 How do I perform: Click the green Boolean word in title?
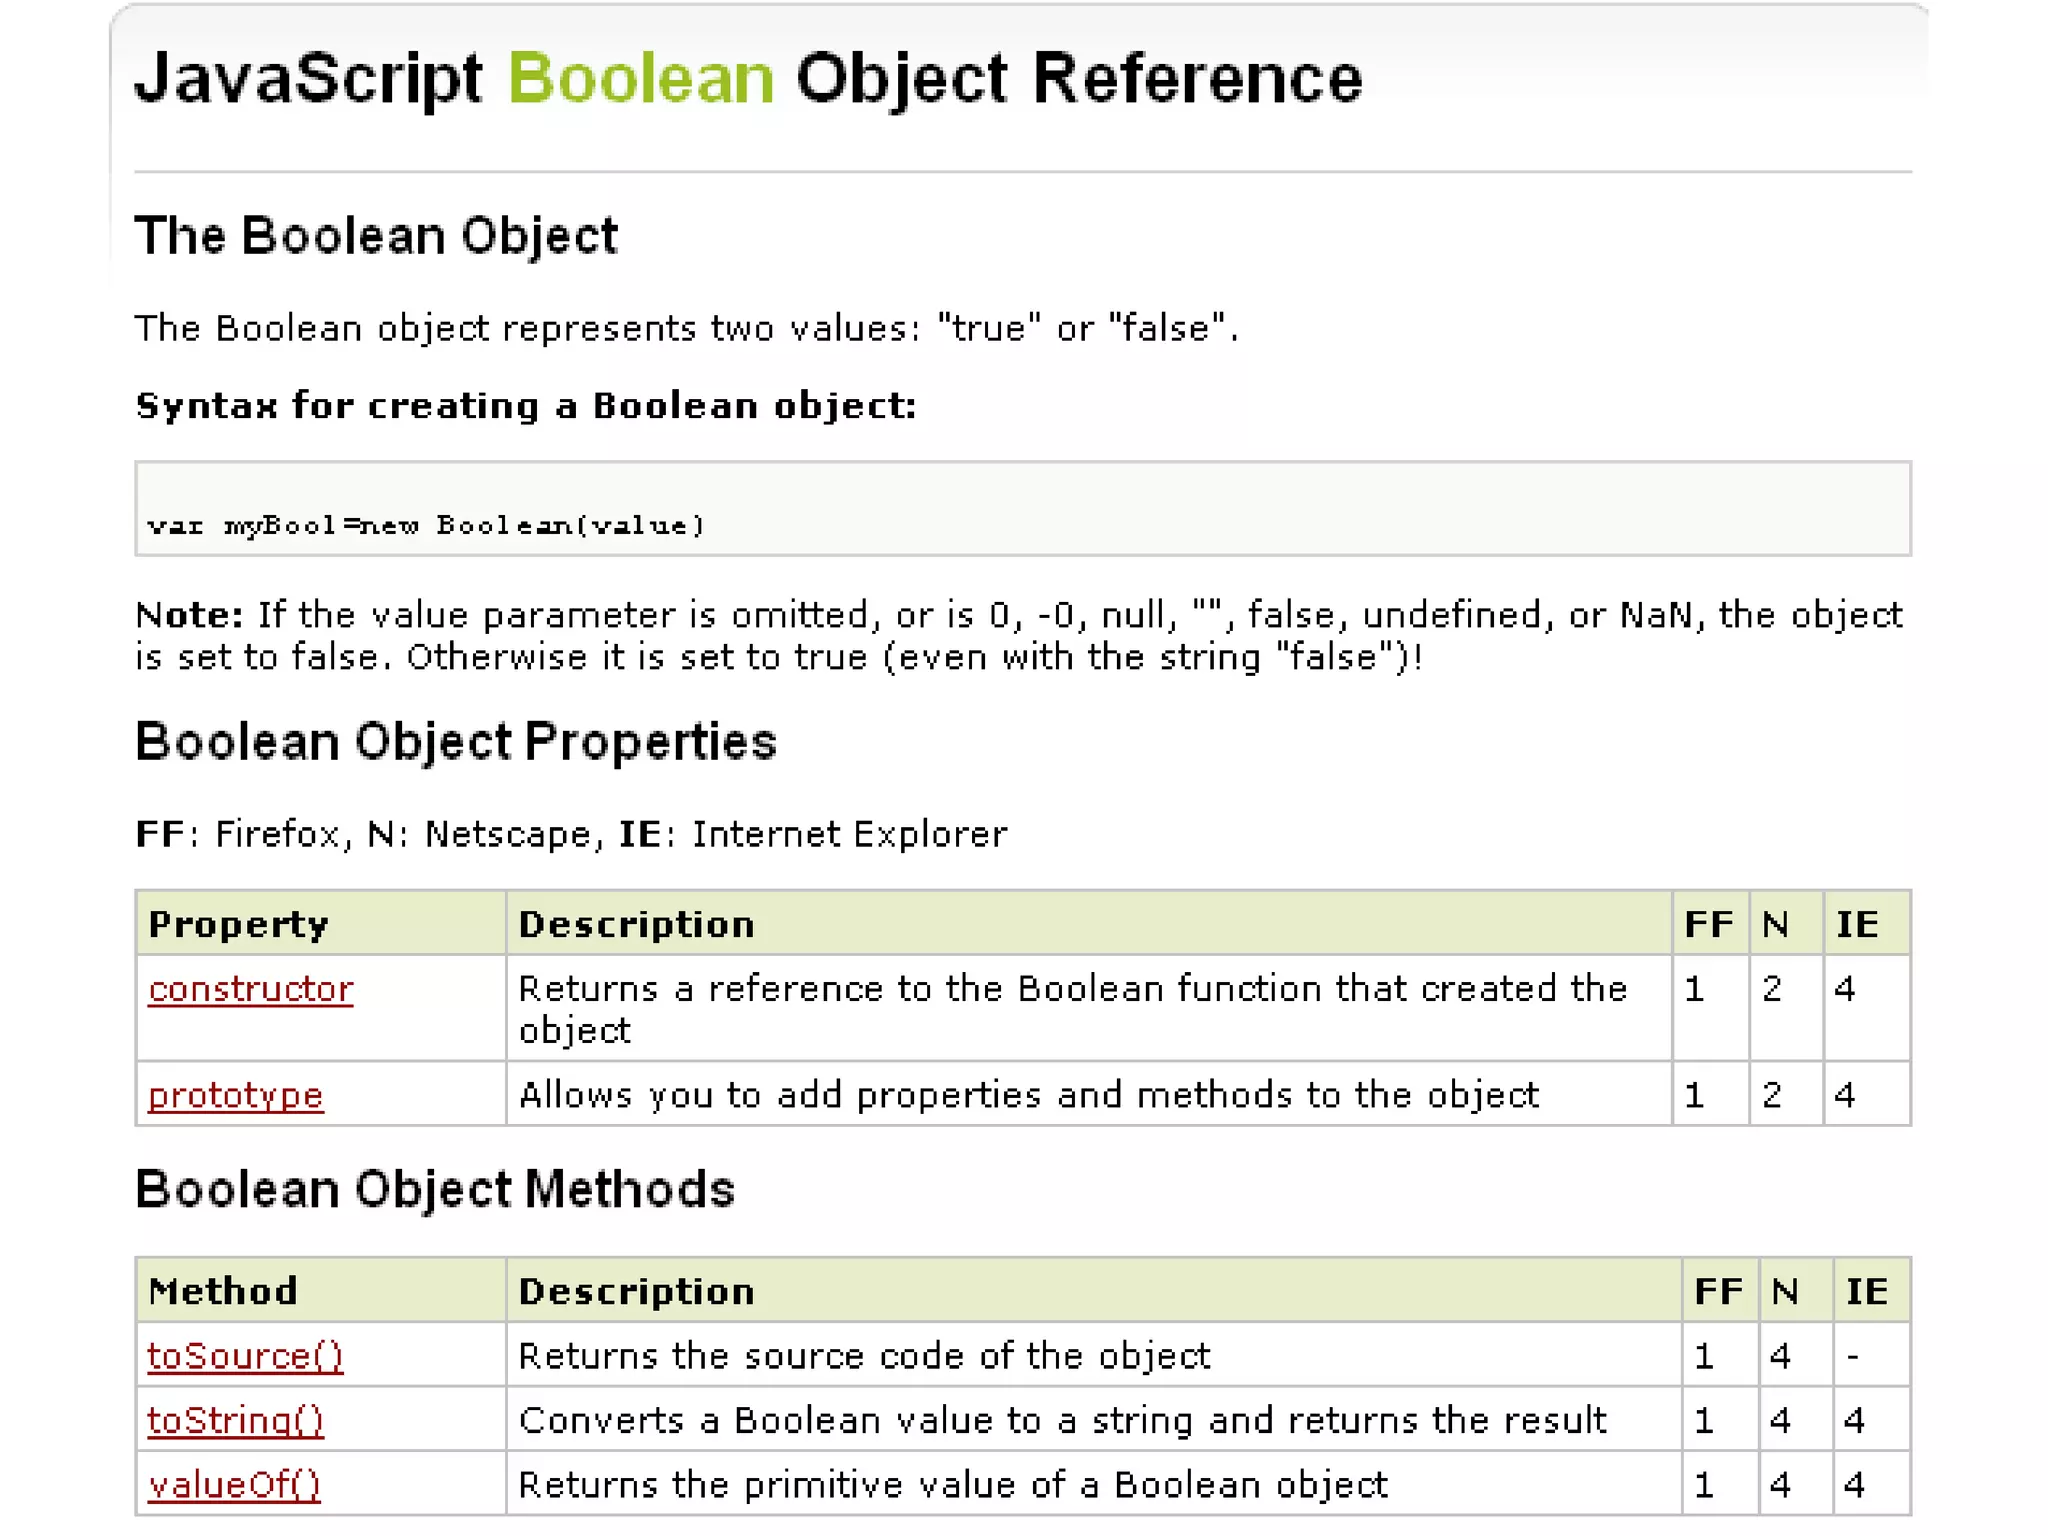point(641,78)
